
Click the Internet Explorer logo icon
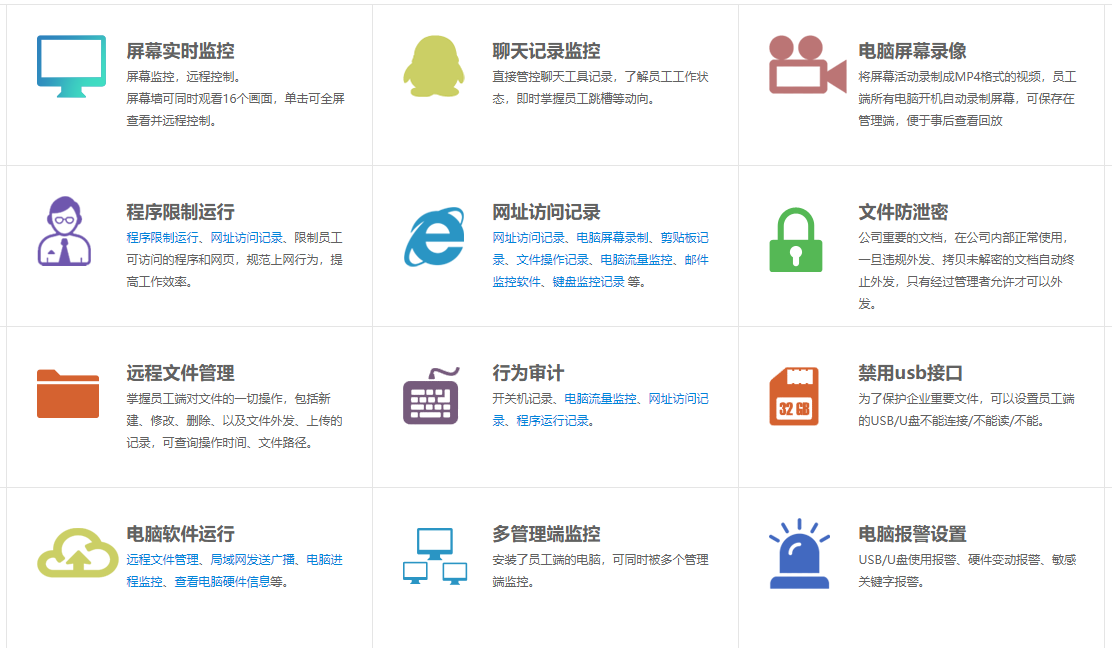pos(434,236)
